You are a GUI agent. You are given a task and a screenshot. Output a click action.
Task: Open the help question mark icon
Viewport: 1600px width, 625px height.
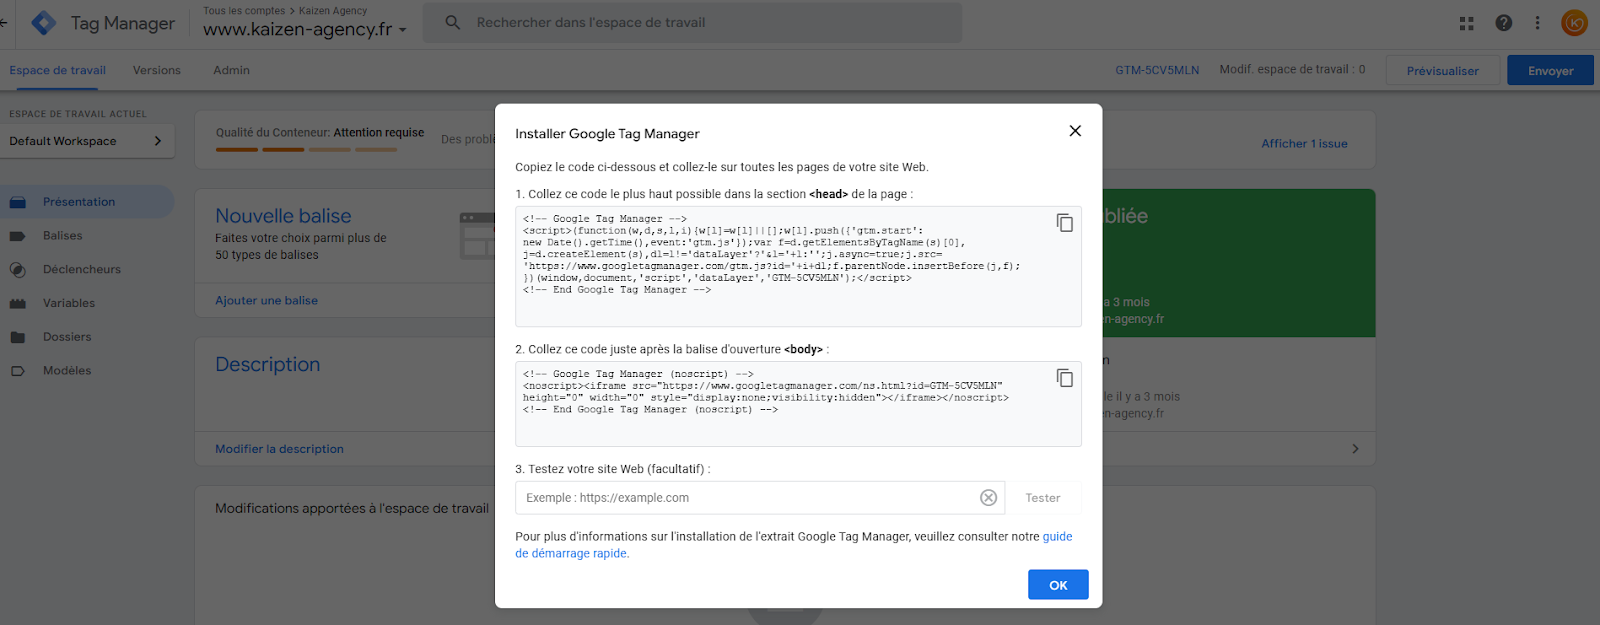point(1504,23)
